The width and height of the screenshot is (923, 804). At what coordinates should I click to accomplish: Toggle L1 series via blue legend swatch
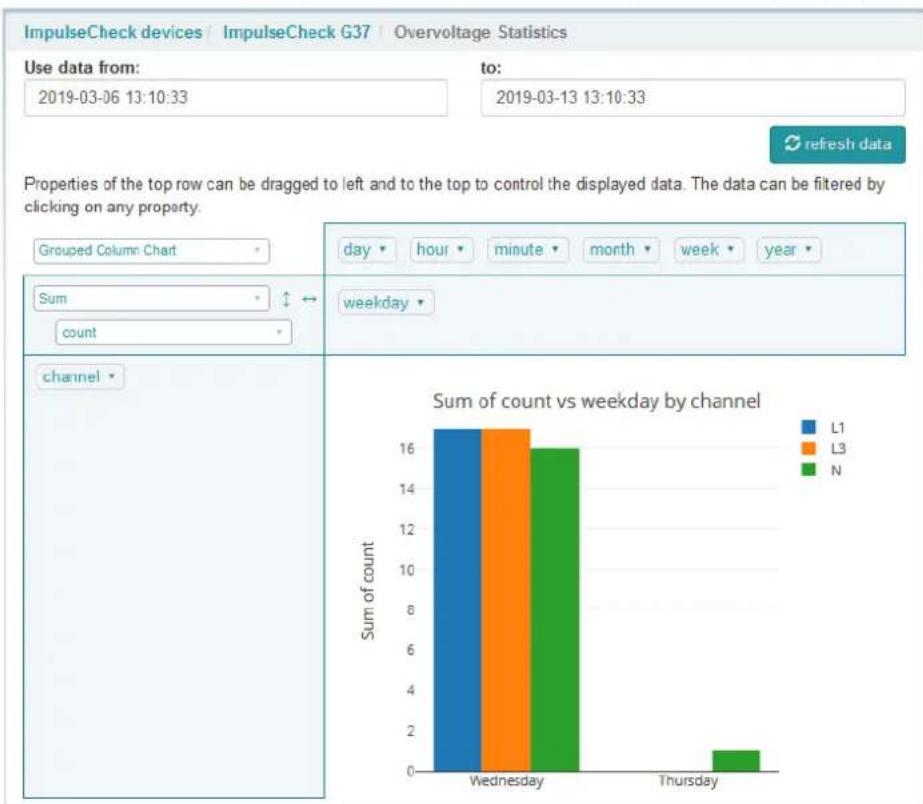[x=809, y=427]
